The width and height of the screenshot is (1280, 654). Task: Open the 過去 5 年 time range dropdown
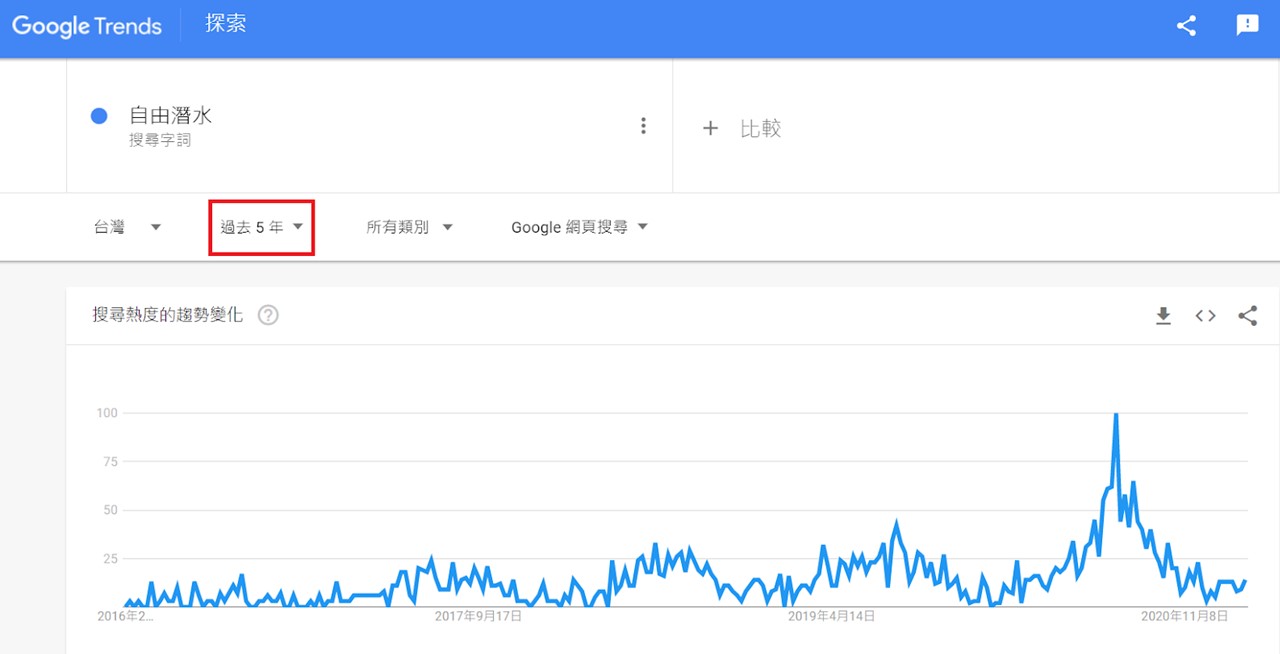click(262, 227)
